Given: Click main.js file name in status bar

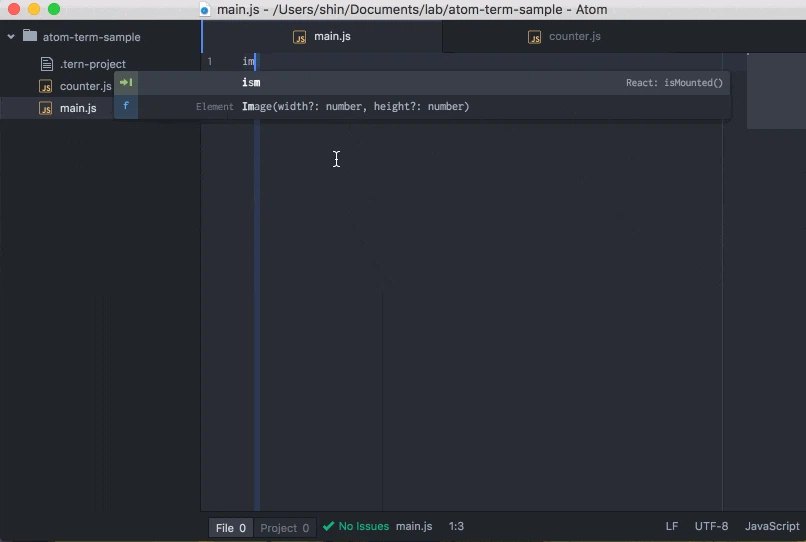Looking at the screenshot, I should [414, 526].
